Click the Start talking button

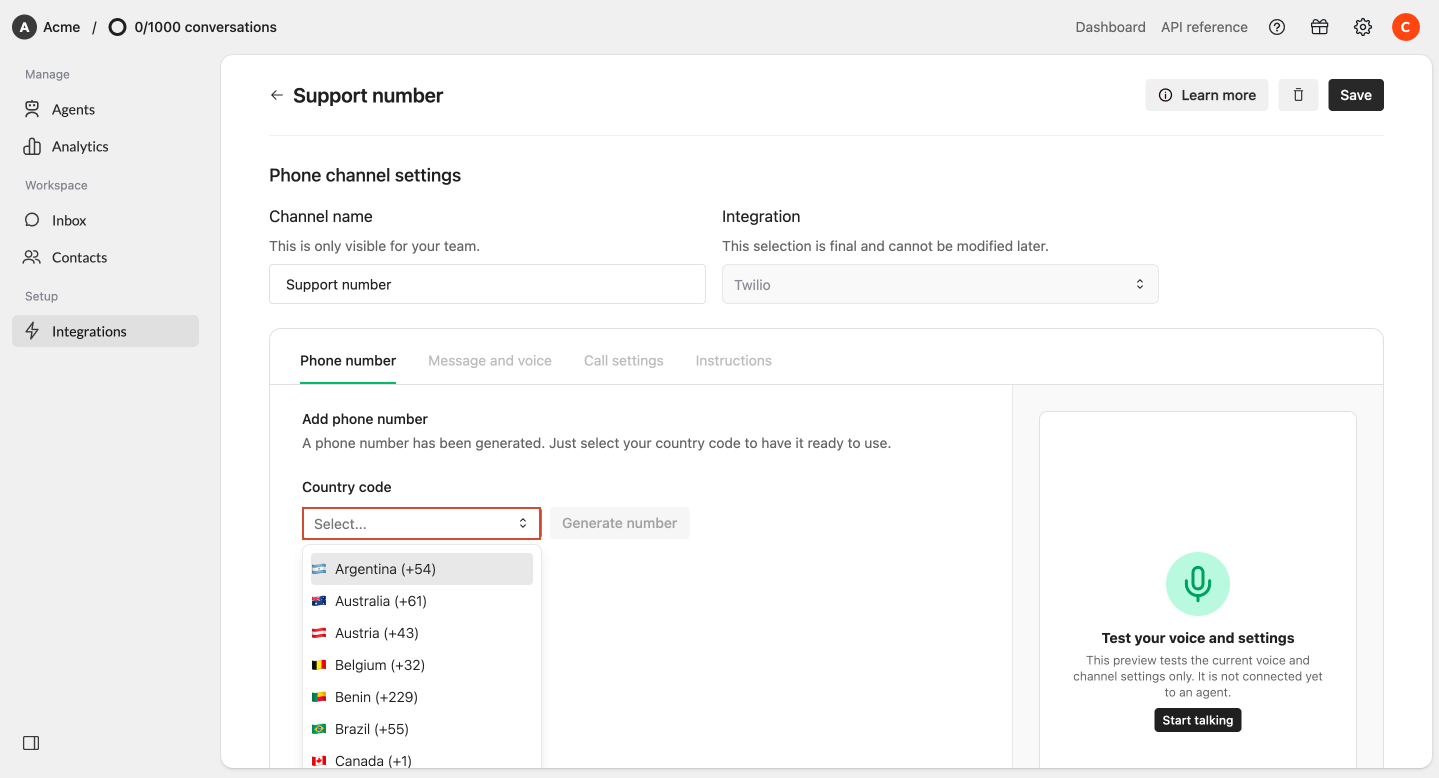(x=1198, y=720)
